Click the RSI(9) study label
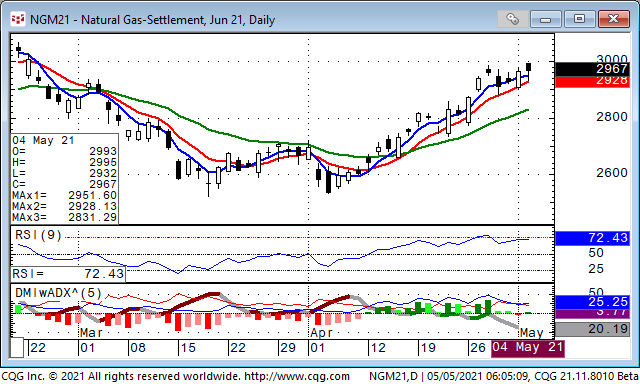This screenshot has width=640, height=384. [x=38, y=235]
